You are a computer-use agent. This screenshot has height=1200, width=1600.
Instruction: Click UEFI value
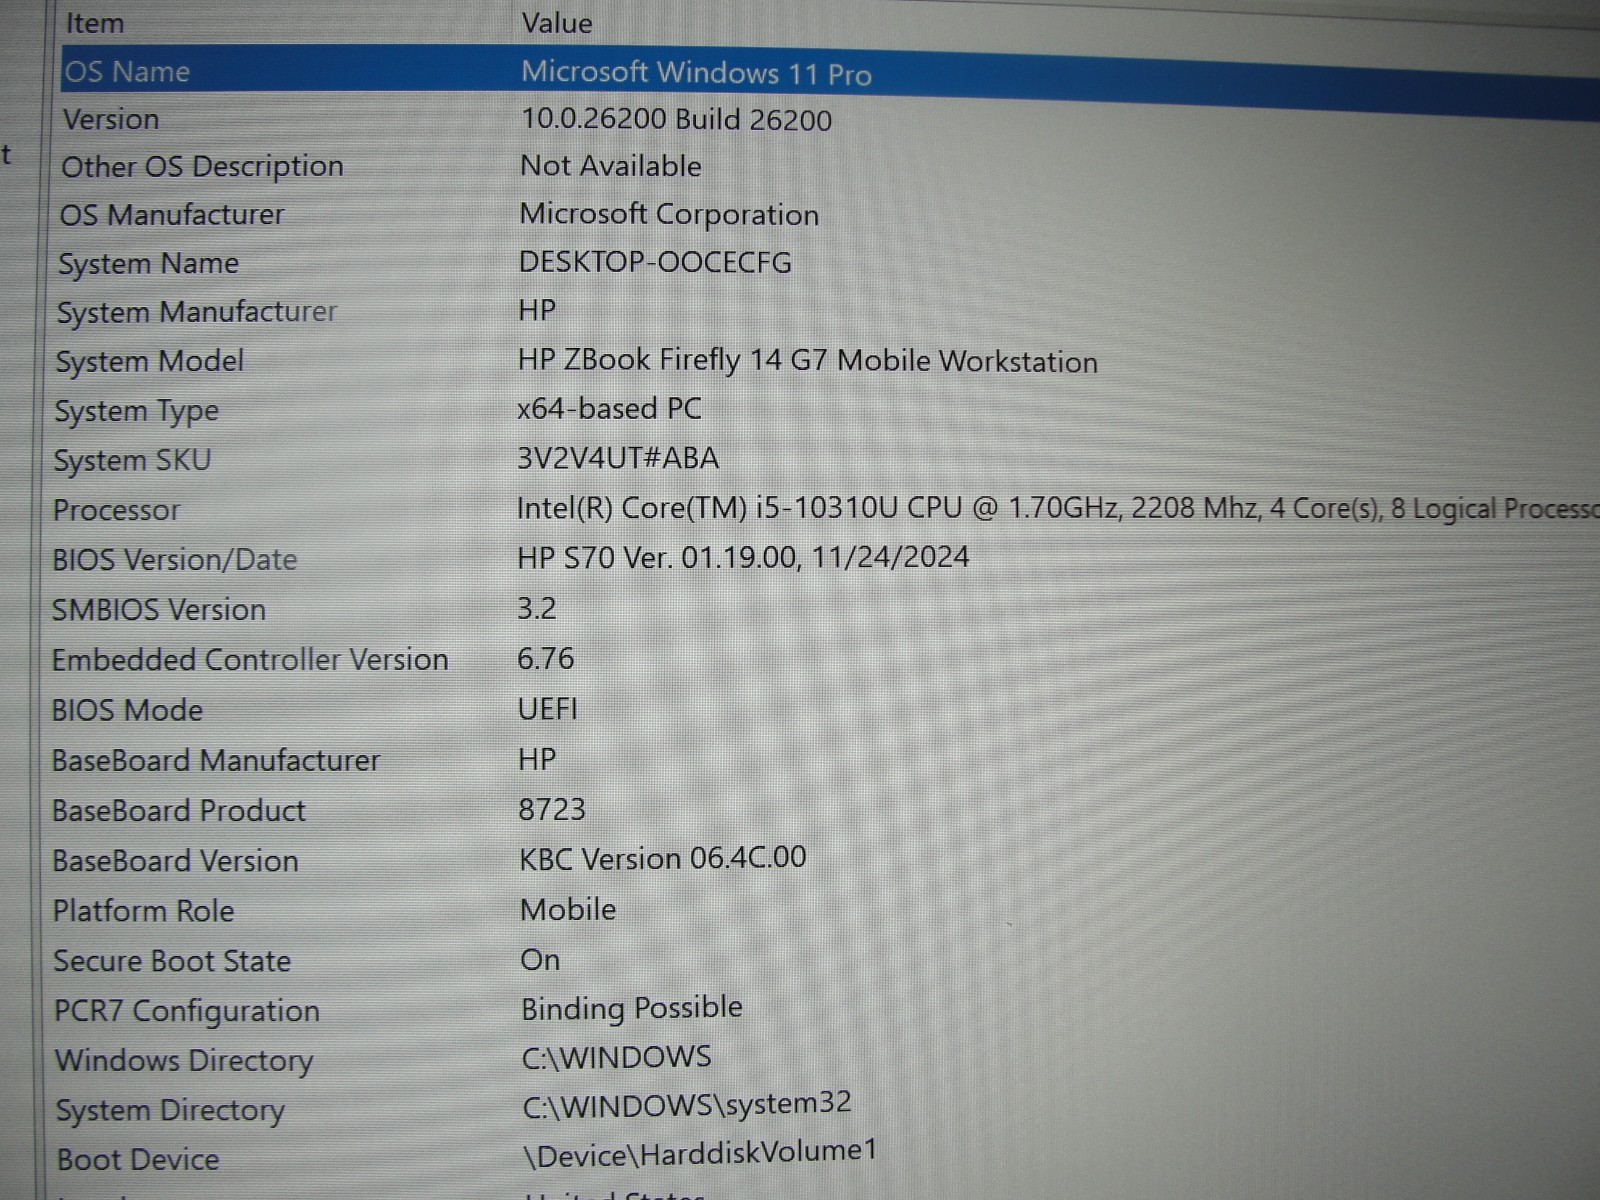[x=548, y=708]
